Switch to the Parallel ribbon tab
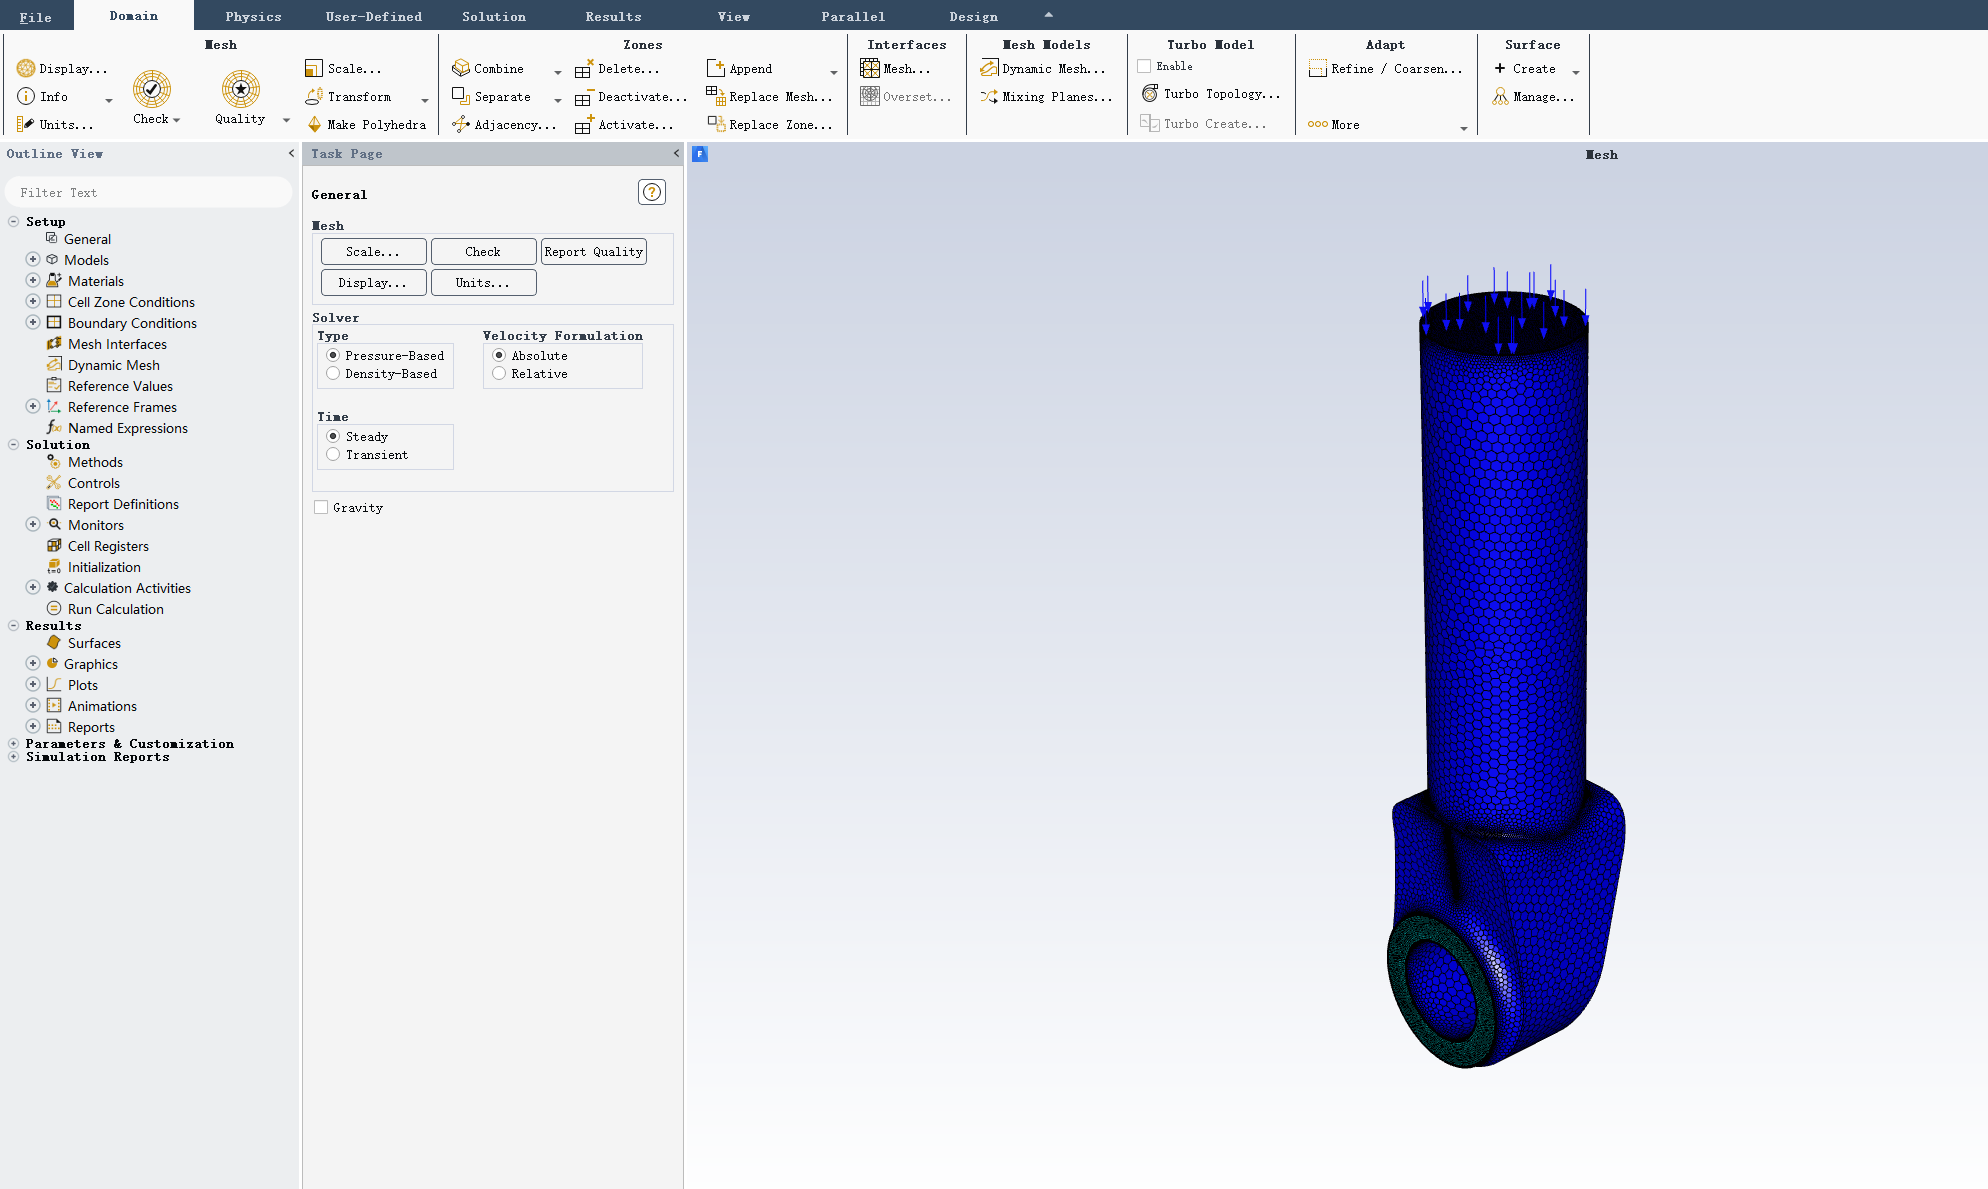 [853, 16]
